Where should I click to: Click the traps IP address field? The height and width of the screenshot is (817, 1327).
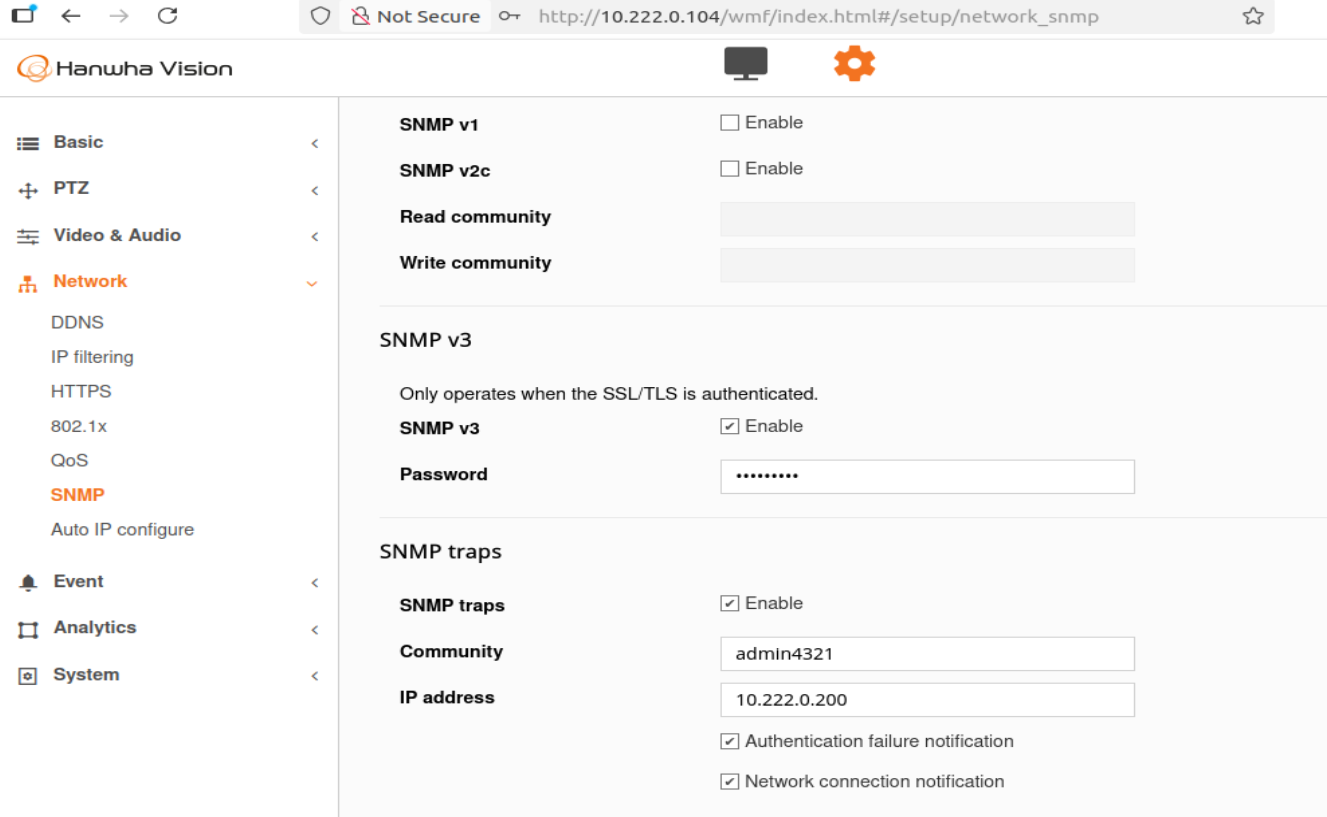click(927, 700)
